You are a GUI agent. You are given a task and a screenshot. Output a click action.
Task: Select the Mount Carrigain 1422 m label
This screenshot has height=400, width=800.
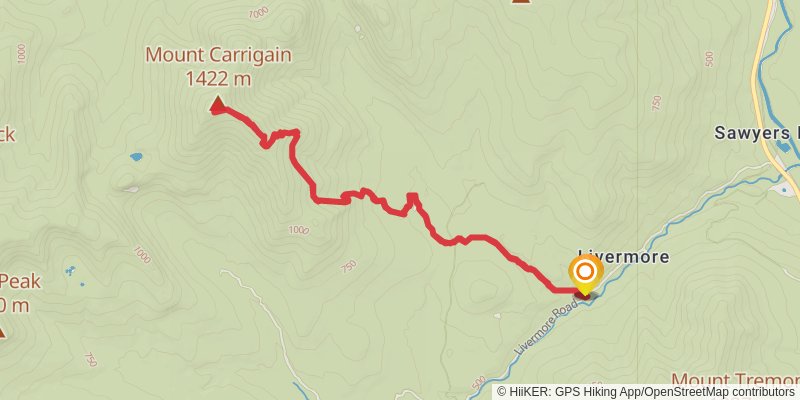point(218,66)
